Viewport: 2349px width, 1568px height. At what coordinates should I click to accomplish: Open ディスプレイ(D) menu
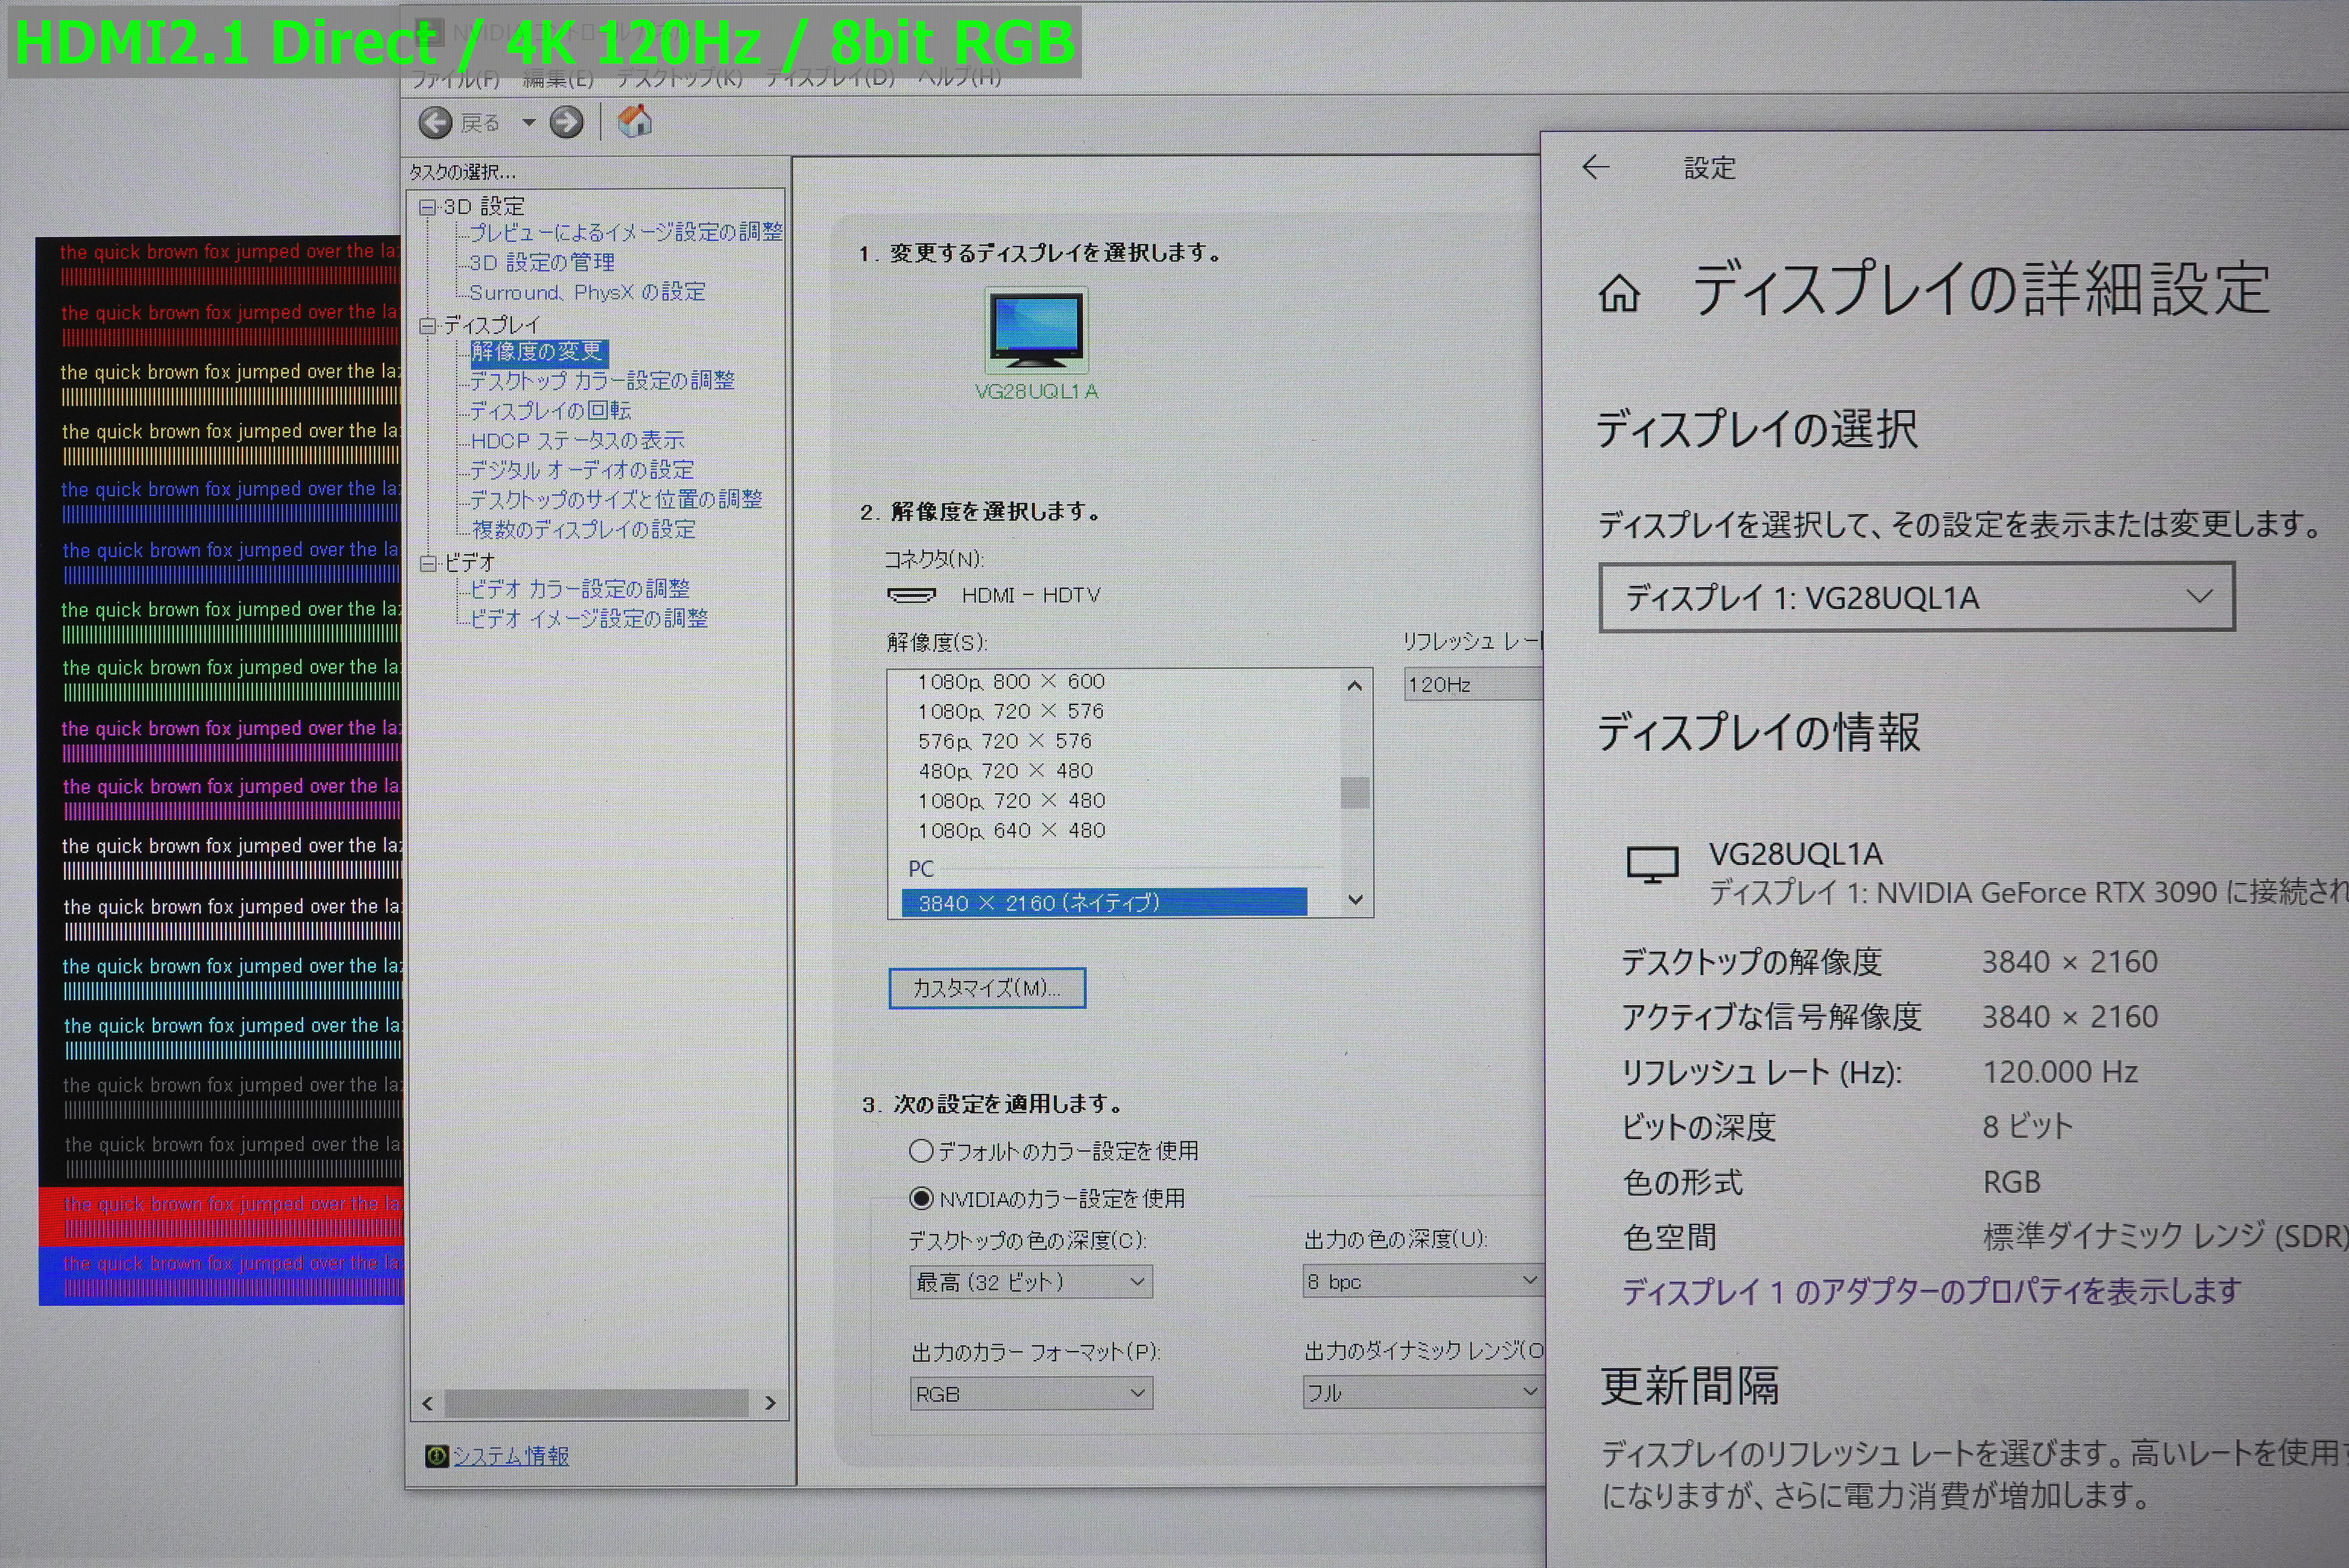pyautogui.click(x=830, y=78)
